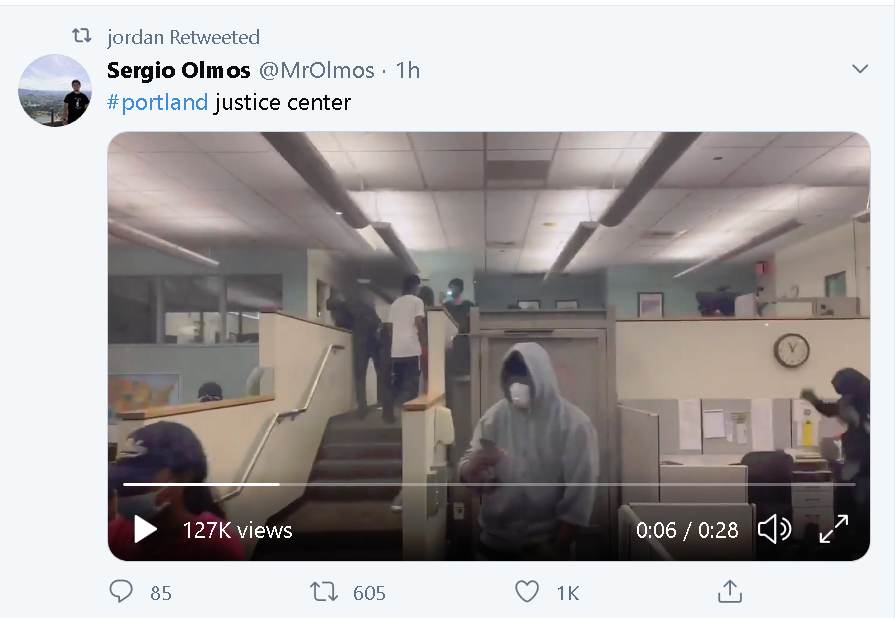895x618 pixels.
Task: Click jordan Retweeted label
Action: [x=183, y=37]
